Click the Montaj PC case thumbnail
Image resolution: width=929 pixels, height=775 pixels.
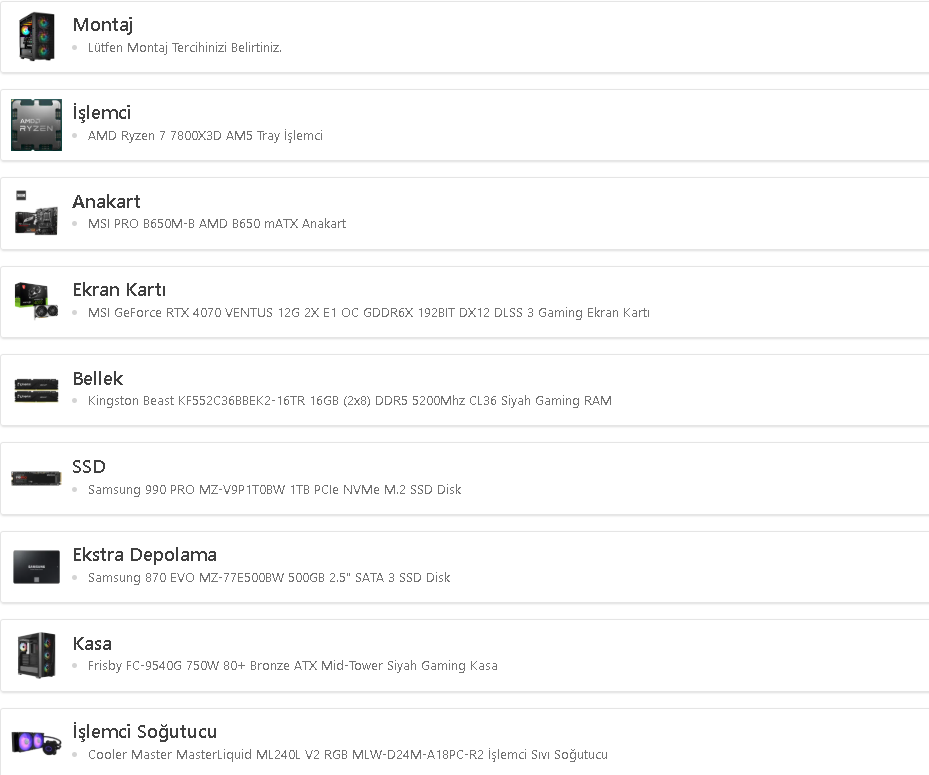36,36
